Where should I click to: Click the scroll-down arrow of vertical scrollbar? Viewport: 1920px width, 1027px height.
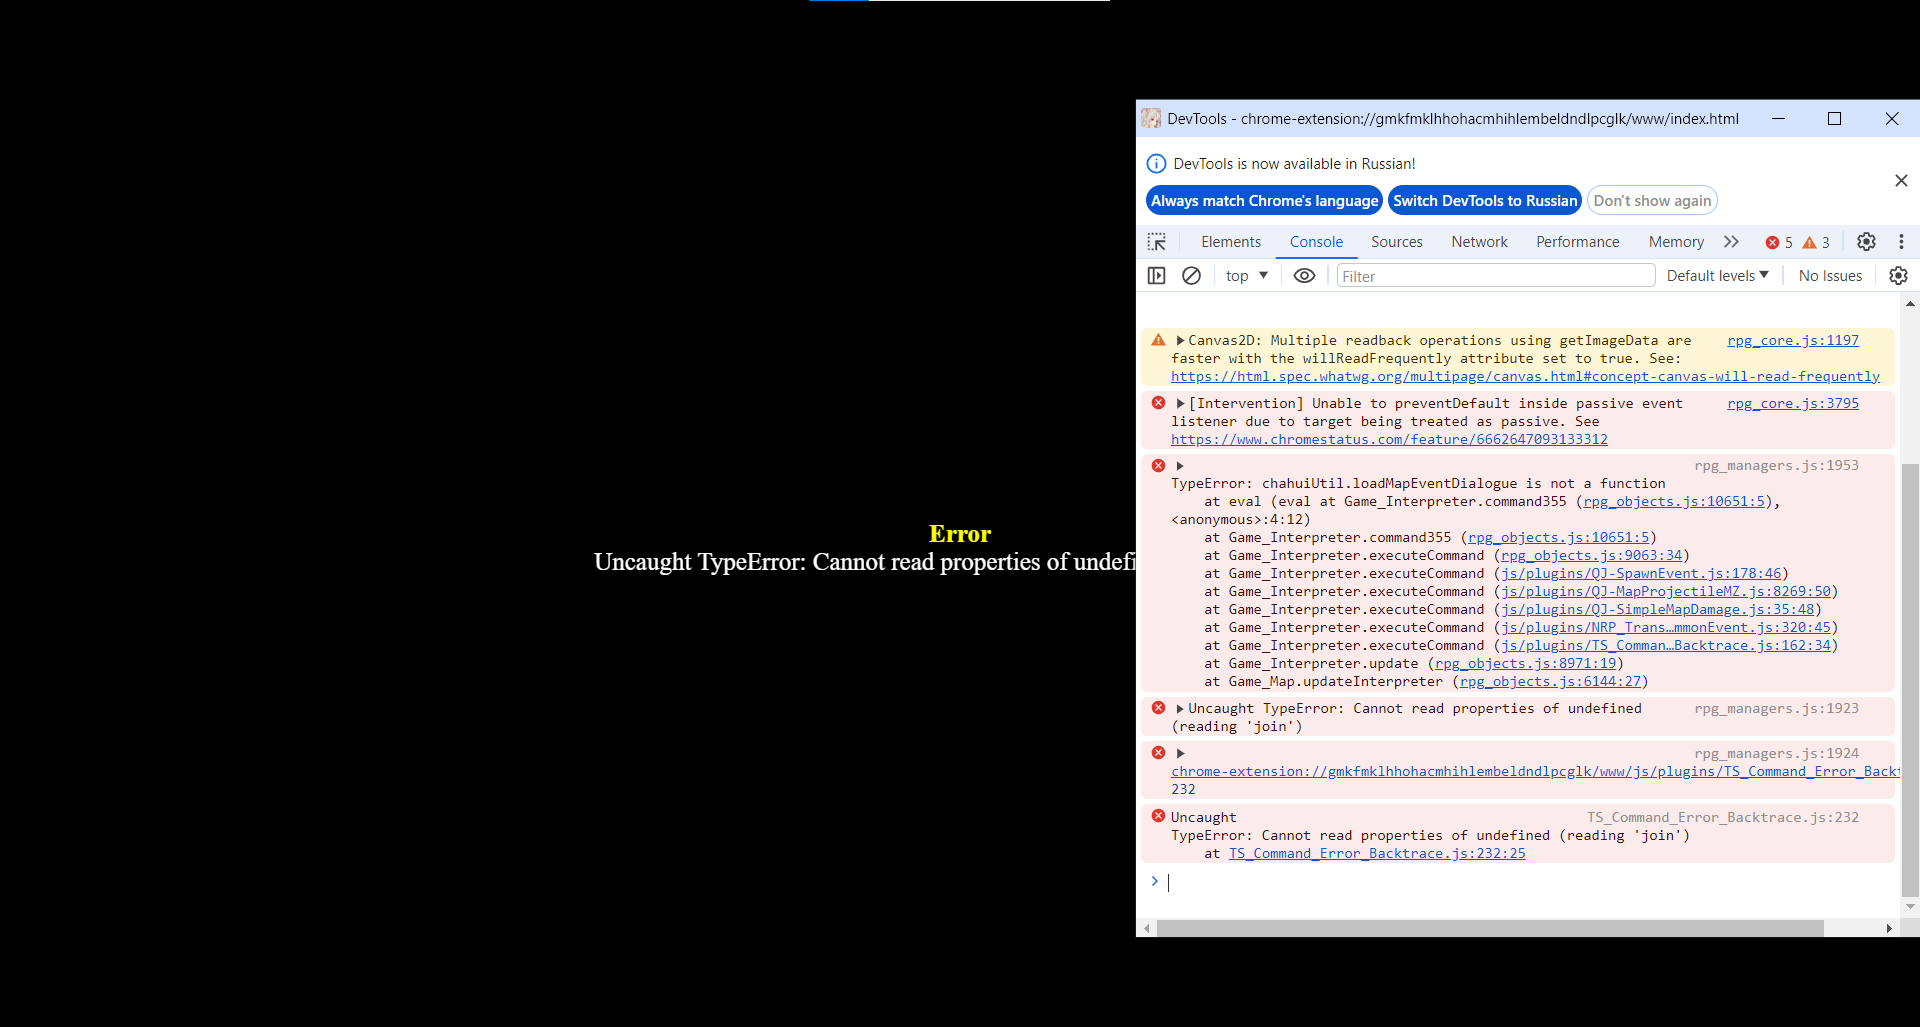pos(1910,907)
